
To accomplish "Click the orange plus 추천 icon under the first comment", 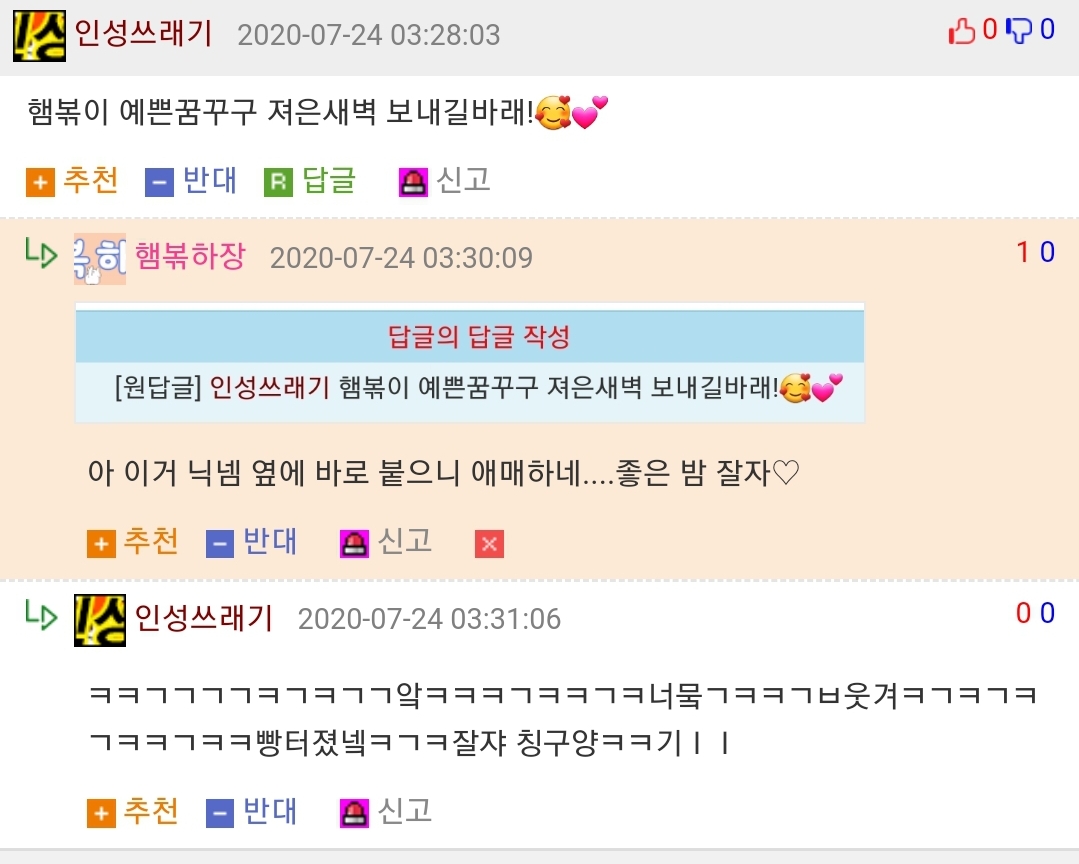I will pyautogui.click(x=41, y=182).
